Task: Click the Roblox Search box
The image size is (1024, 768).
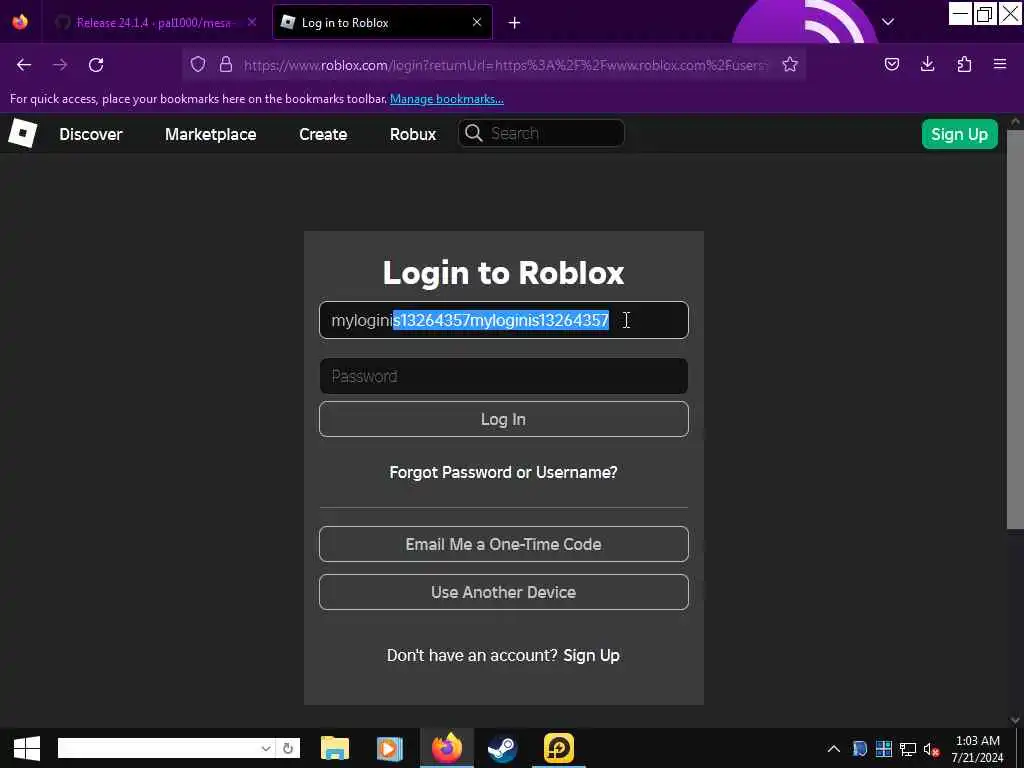Action: click(x=541, y=133)
